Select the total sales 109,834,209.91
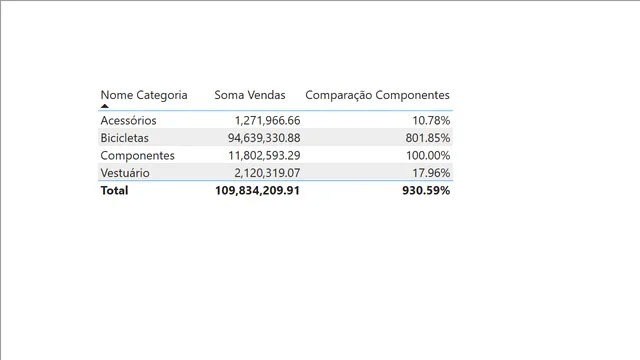Screen dimensions: 640x360 pyautogui.click(x=258, y=191)
